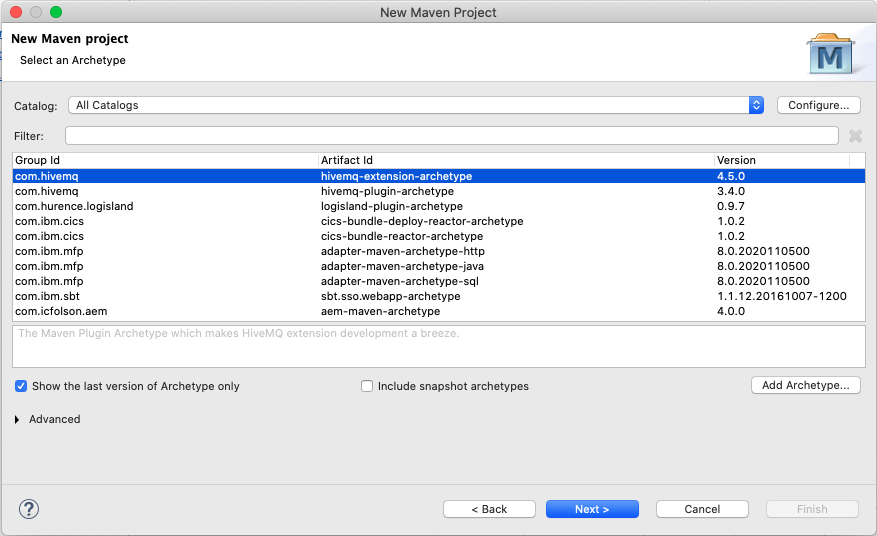Click into the Filter text field

(x=451, y=136)
